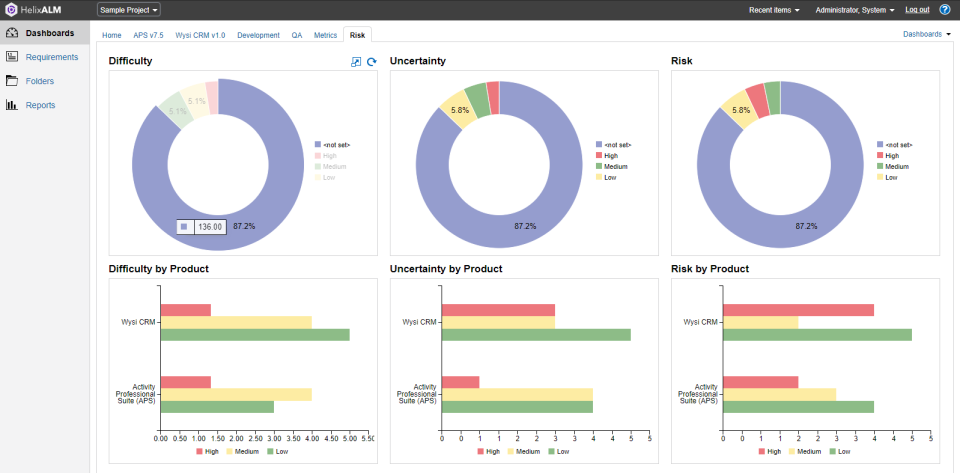Open the Sample Project dropdown

pyautogui.click(x=129, y=10)
